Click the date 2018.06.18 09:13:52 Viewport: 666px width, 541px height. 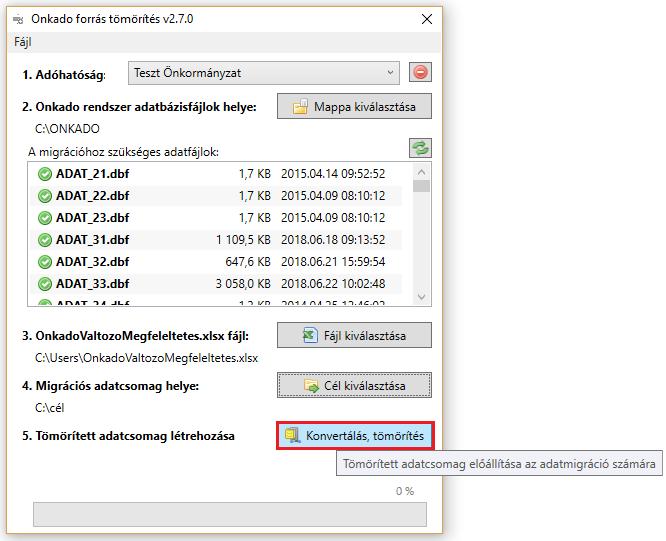pyautogui.click(x=333, y=240)
